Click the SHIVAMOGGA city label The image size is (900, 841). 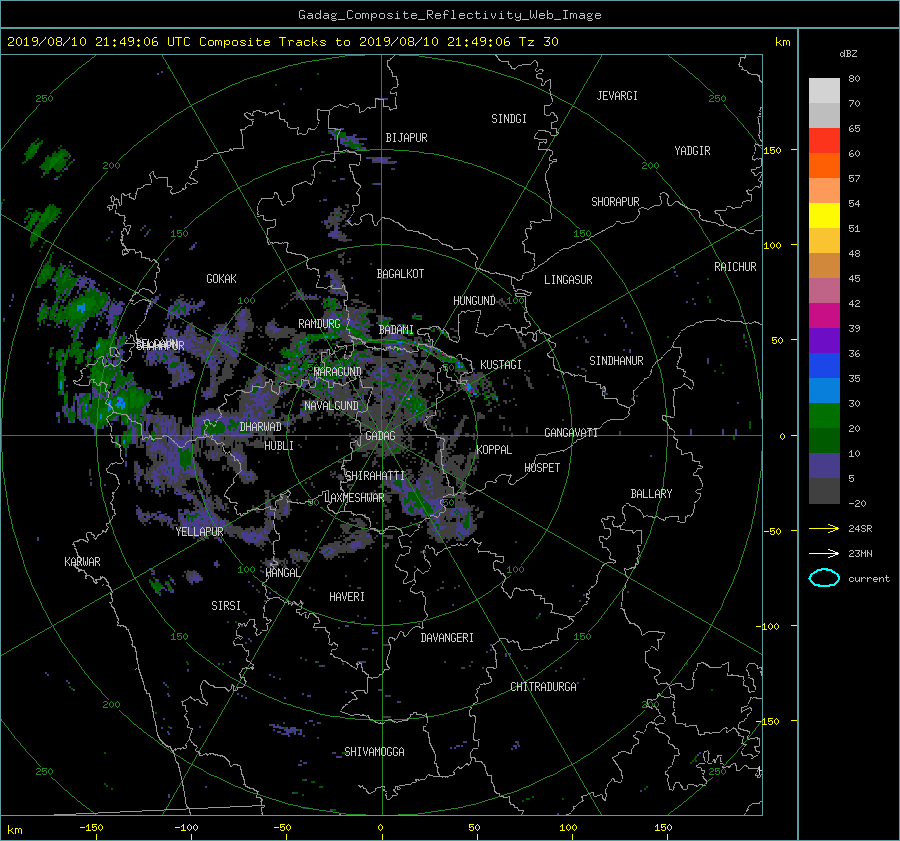374,751
